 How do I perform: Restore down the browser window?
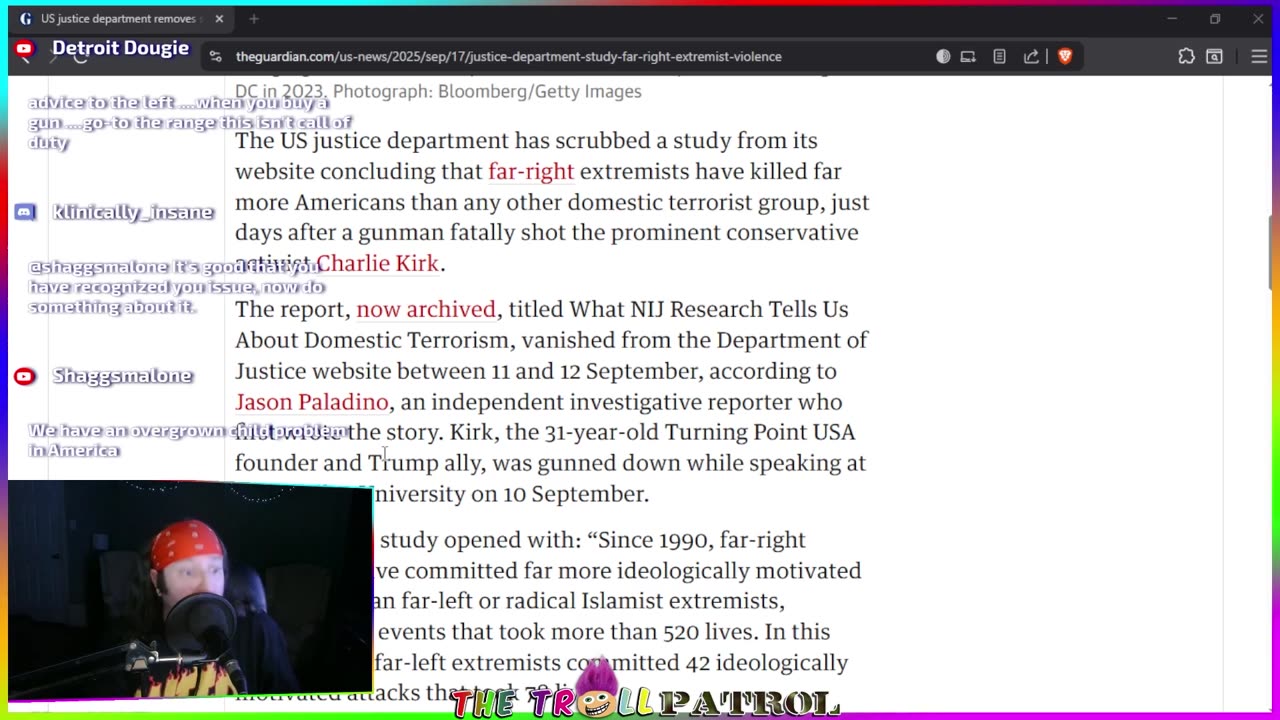tap(1215, 19)
